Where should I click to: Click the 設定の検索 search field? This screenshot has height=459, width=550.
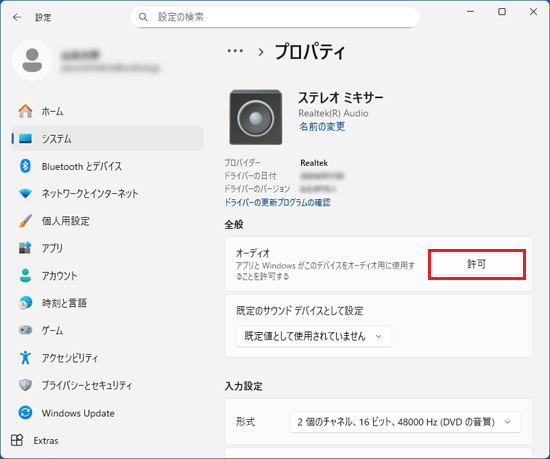(x=275, y=17)
